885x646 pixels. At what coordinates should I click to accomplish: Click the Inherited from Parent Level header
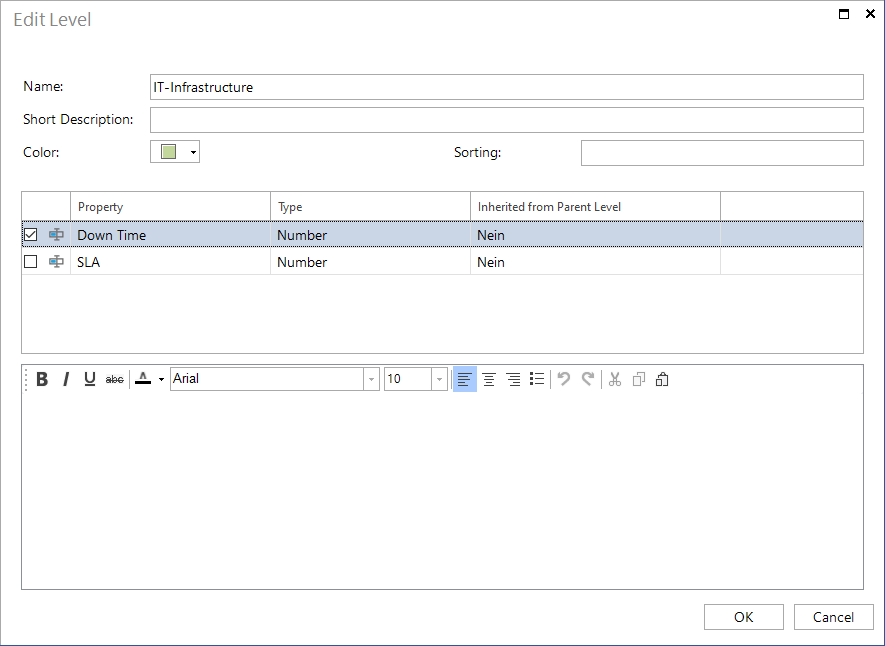point(595,206)
